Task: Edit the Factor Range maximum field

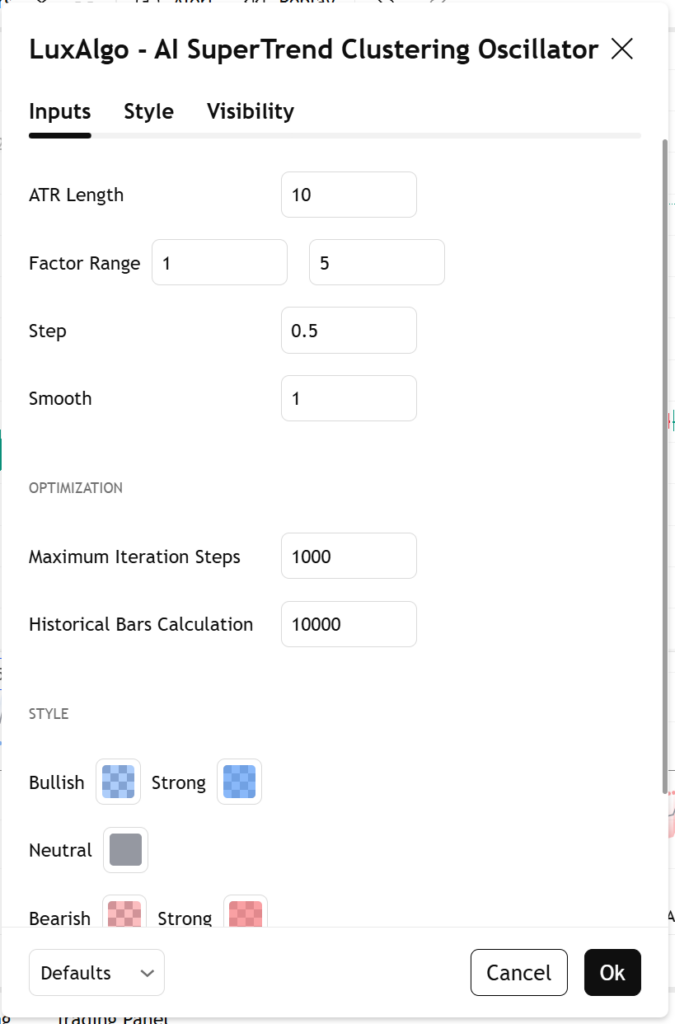Action: tap(376, 263)
